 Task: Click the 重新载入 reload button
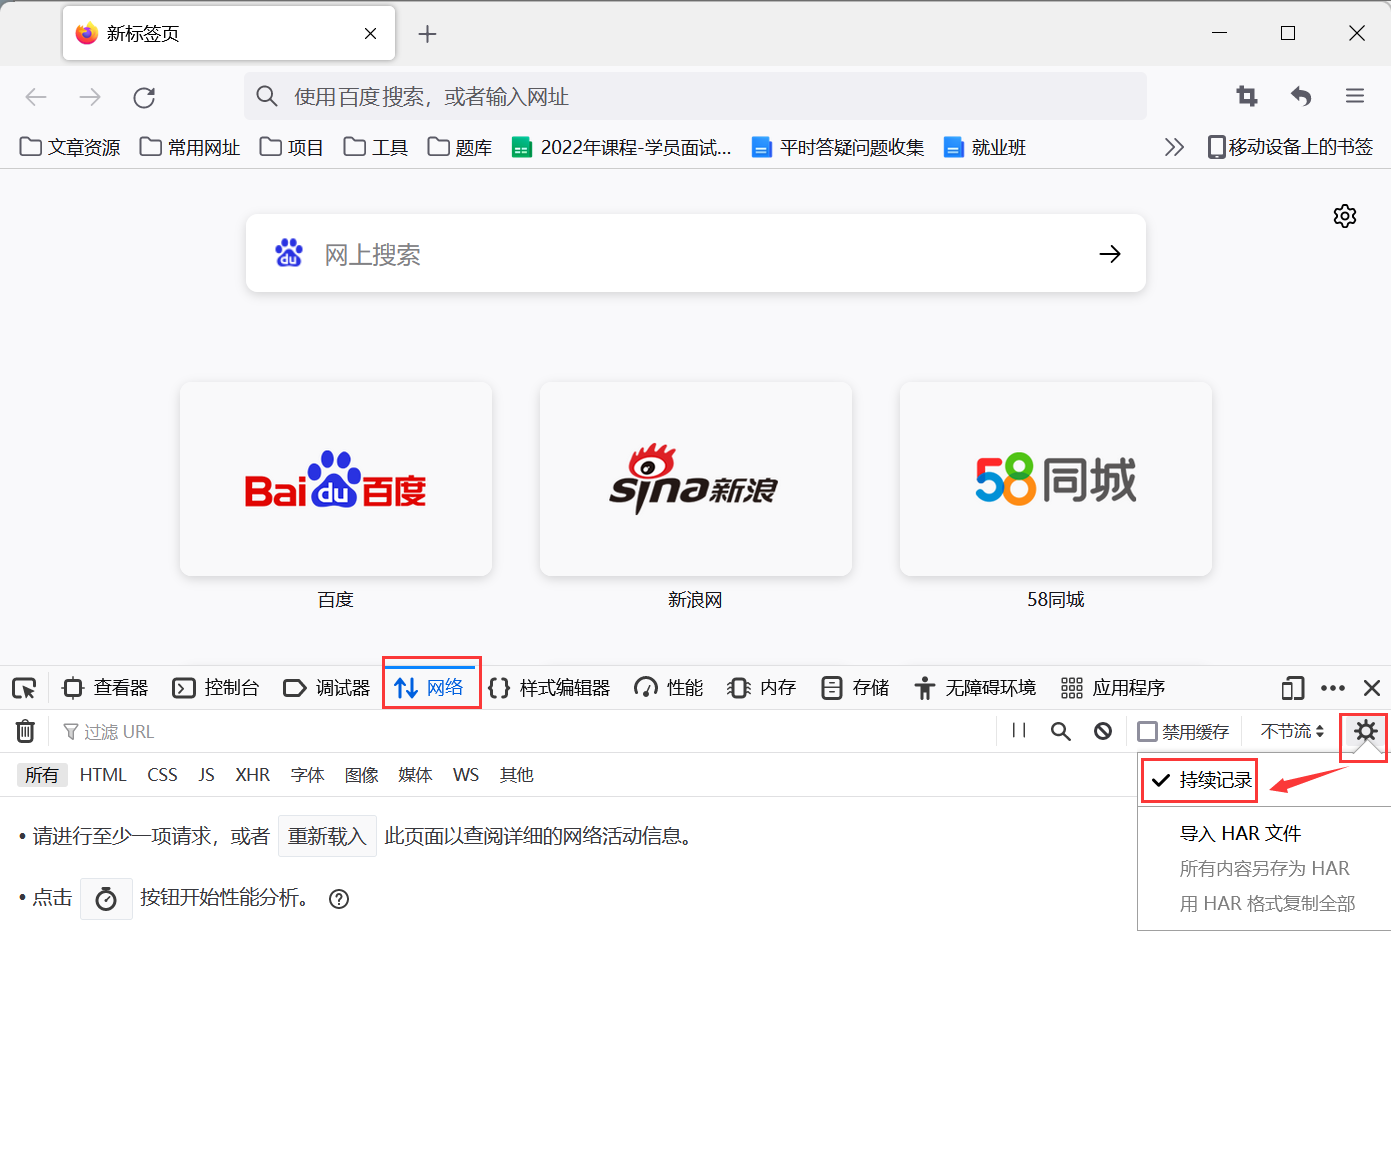tap(327, 836)
